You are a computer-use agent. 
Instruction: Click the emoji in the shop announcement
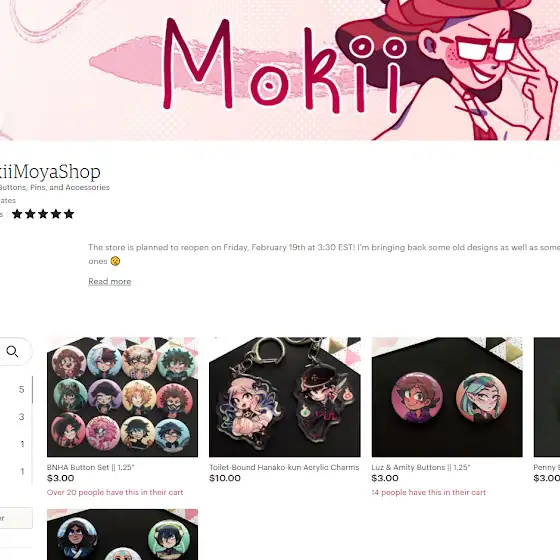(115, 261)
